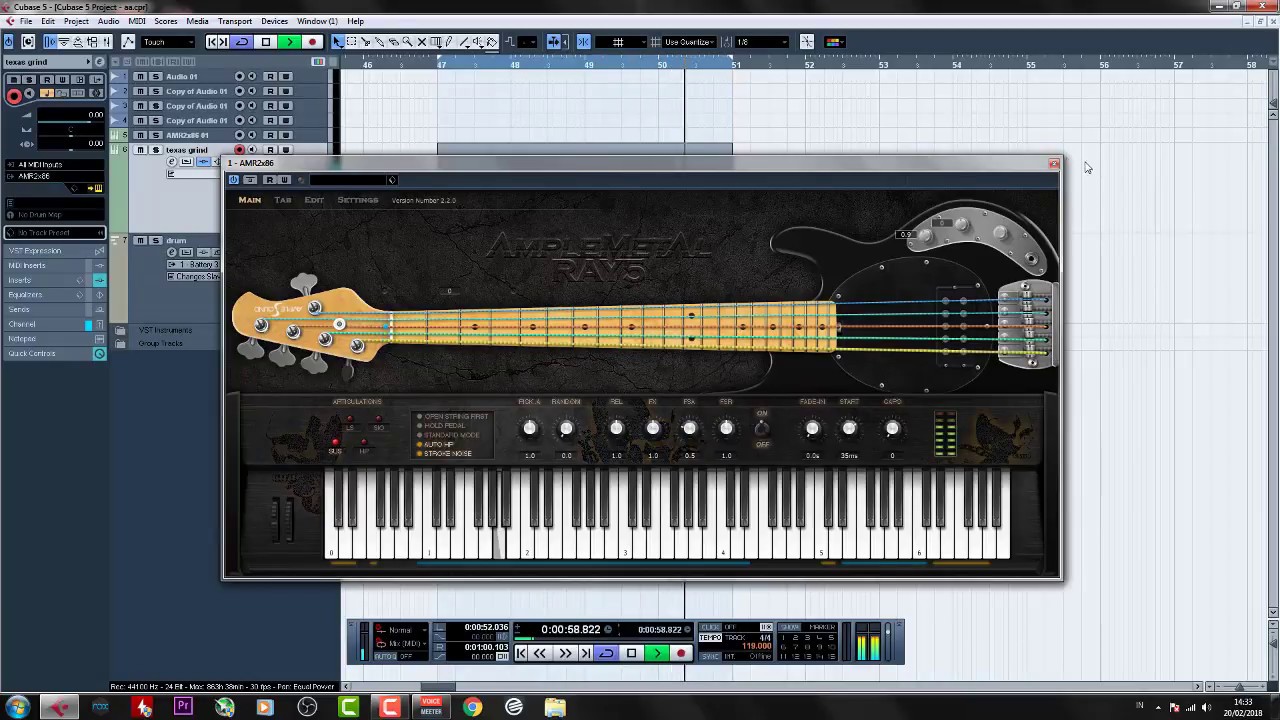The image size is (1280, 720).
Task: Open file explorer folder from taskbar
Action: click(x=555, y=708)
